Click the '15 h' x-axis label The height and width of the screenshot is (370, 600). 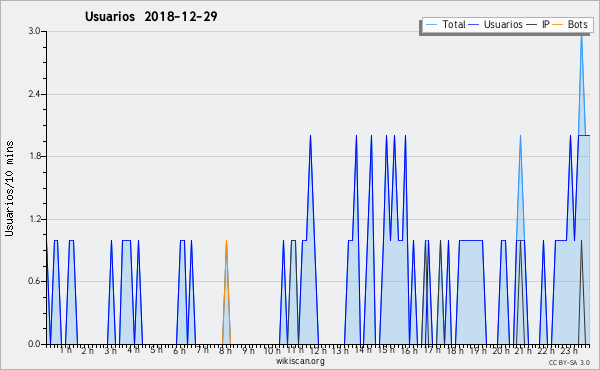coord(386,350)
